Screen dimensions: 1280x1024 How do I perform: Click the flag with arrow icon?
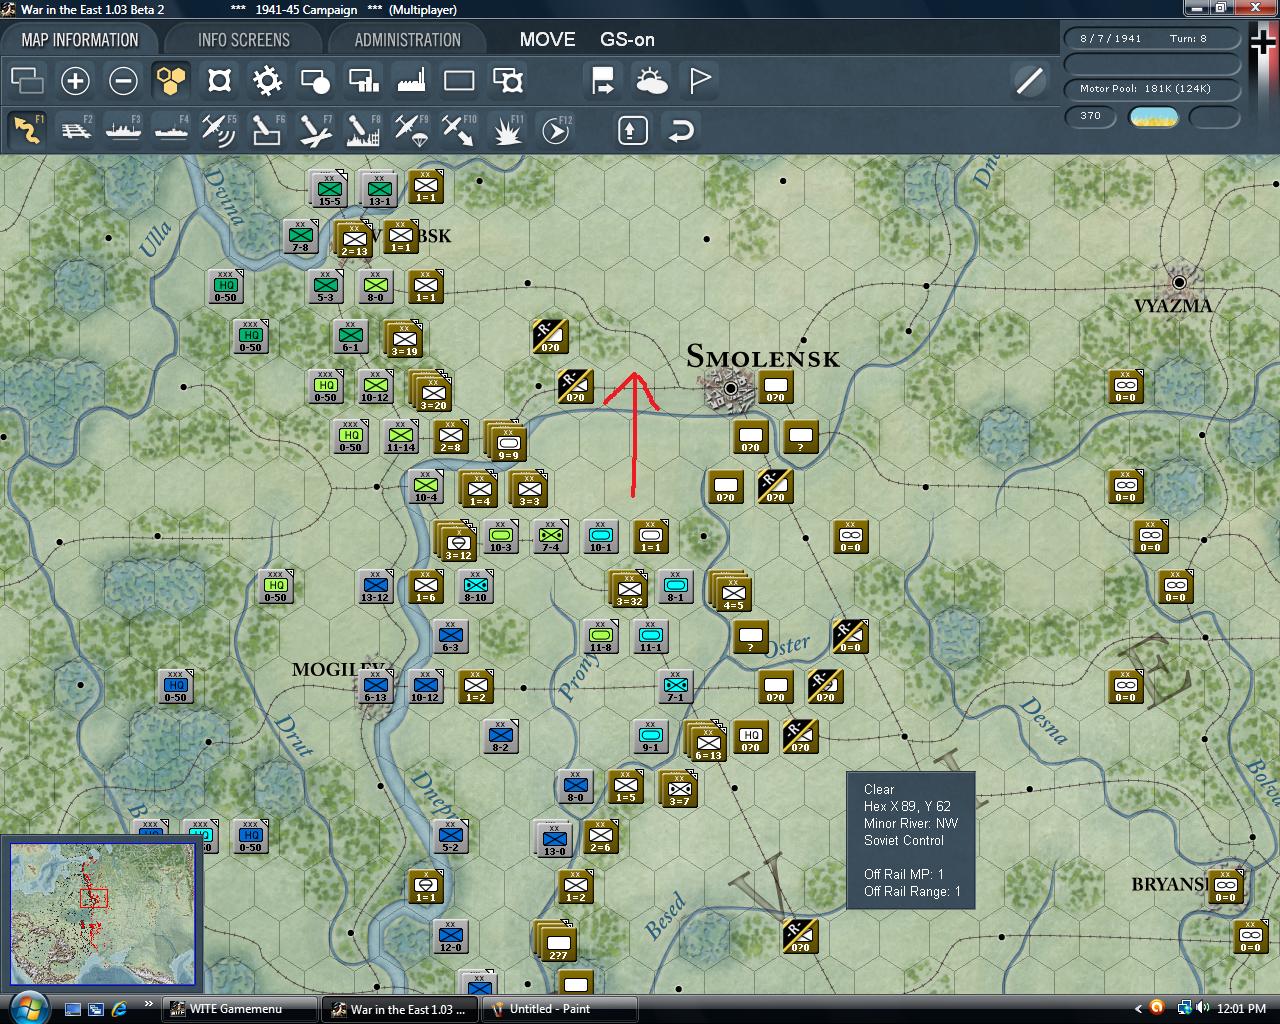coord(603,81)
